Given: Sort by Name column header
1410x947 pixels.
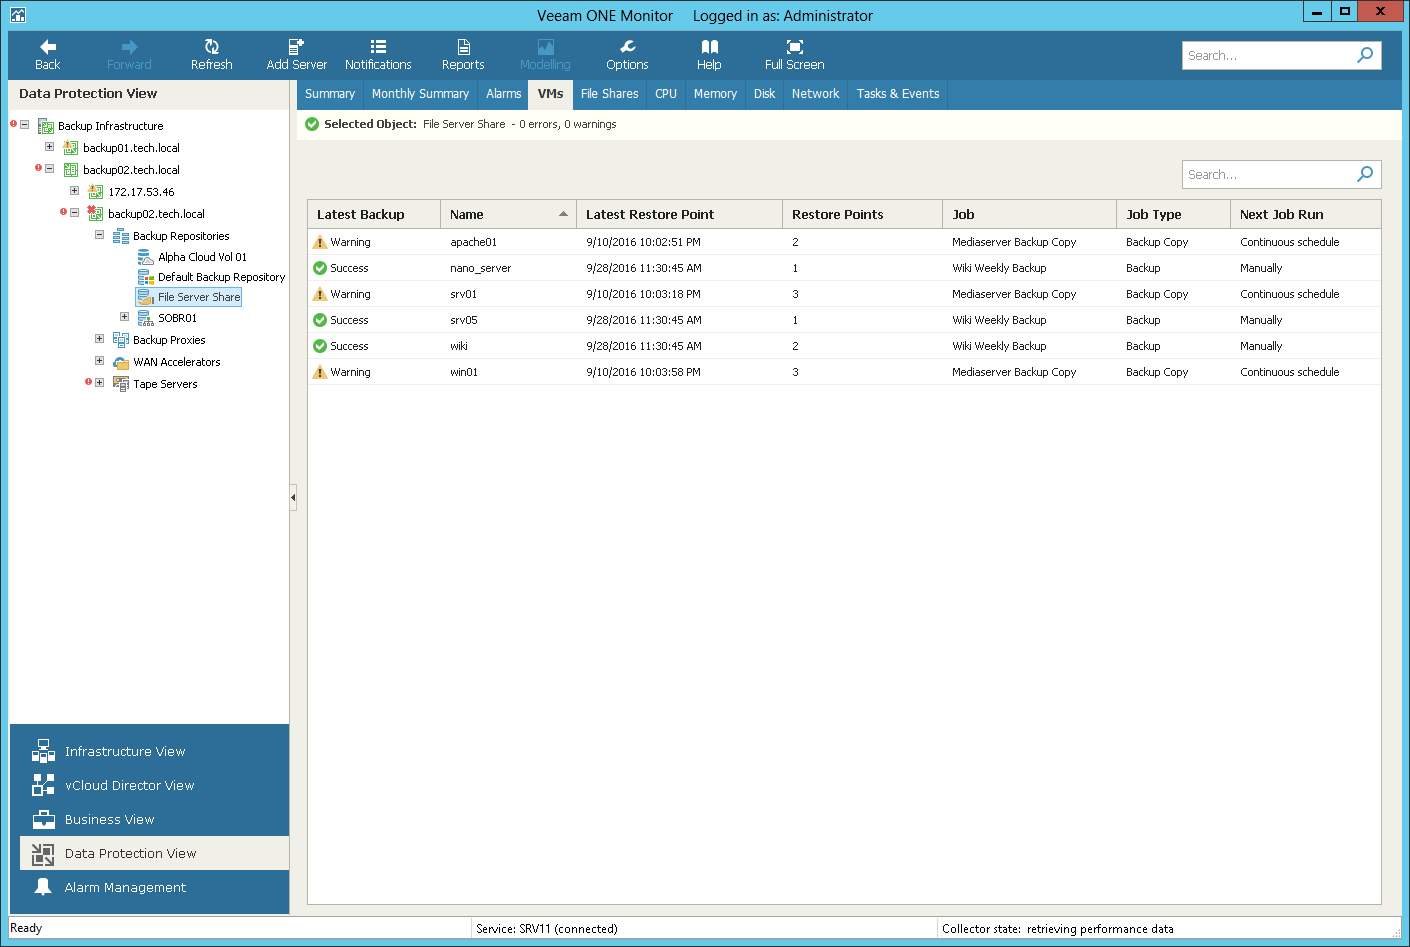Looking at the screenshot, I should [x=508, y=214].
